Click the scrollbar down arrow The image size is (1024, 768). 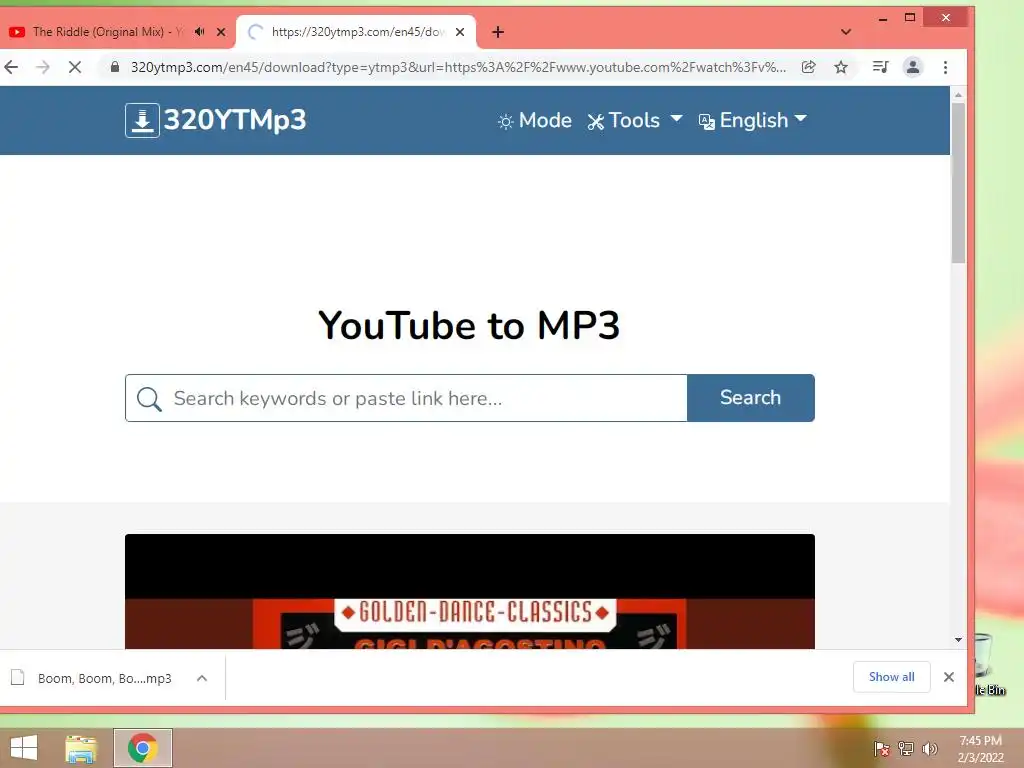coord(958,640)
